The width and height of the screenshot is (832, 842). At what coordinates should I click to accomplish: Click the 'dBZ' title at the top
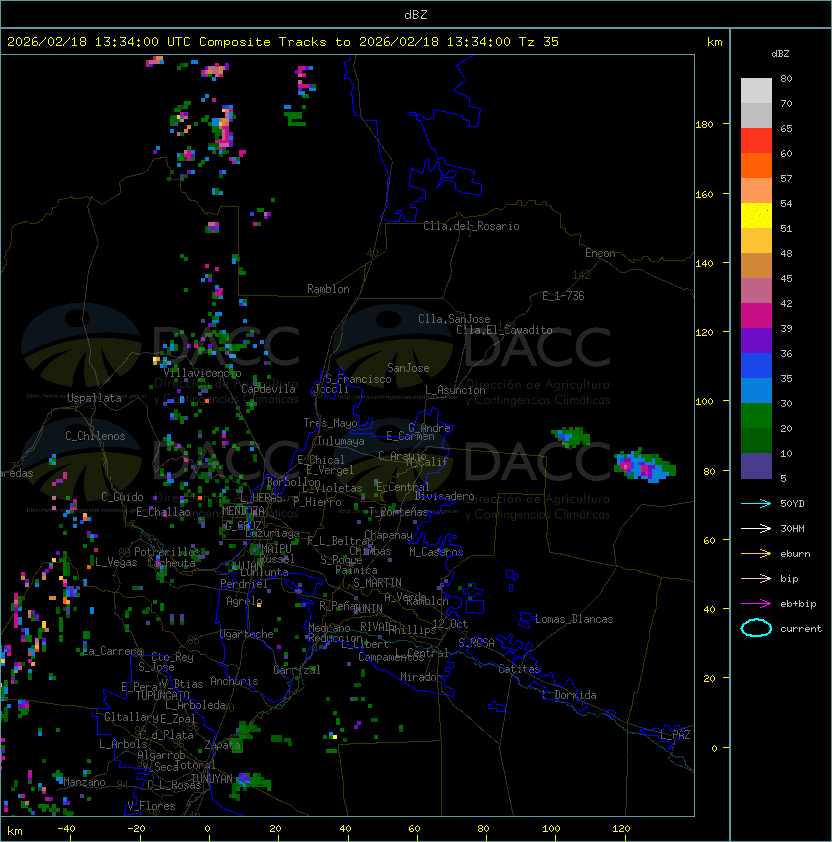pos(416,14)
